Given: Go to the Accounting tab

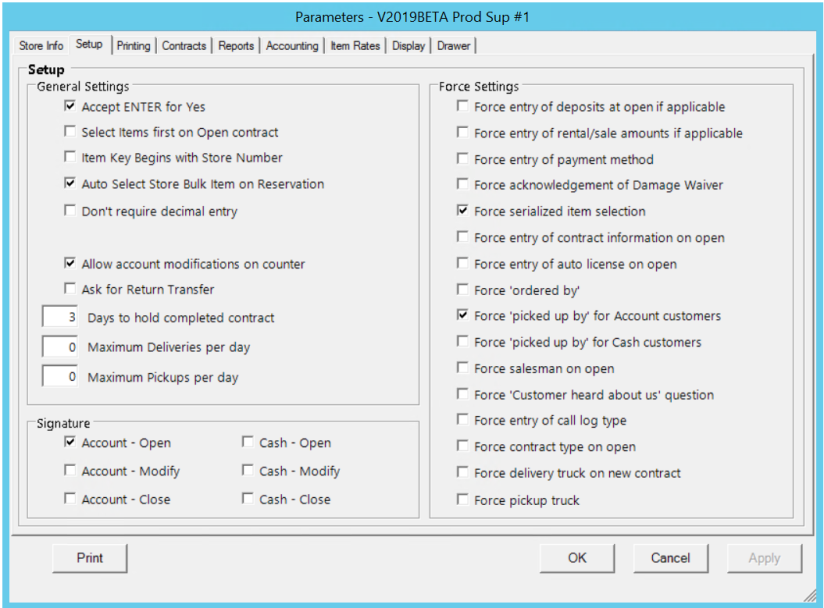Looking at the screenshot, I should (x=292, y=46).
